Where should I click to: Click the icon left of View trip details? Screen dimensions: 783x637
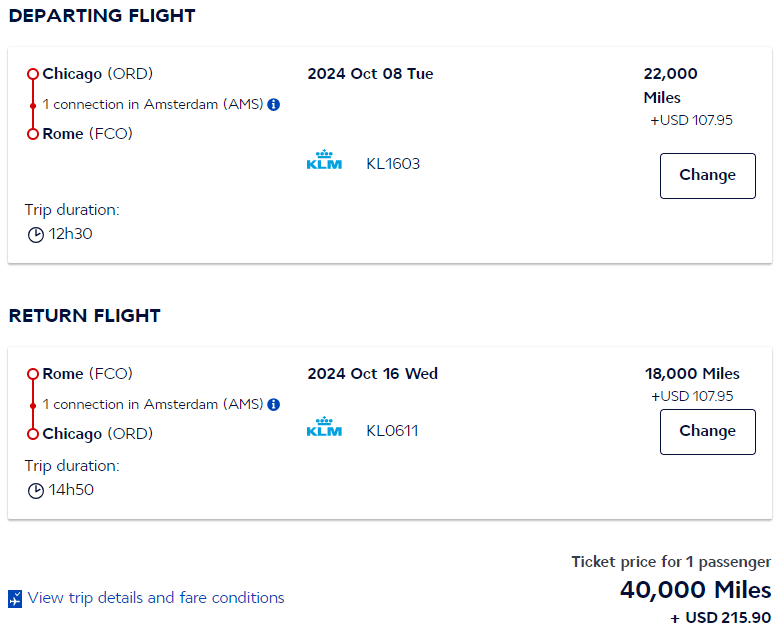[x=15, y=599]
